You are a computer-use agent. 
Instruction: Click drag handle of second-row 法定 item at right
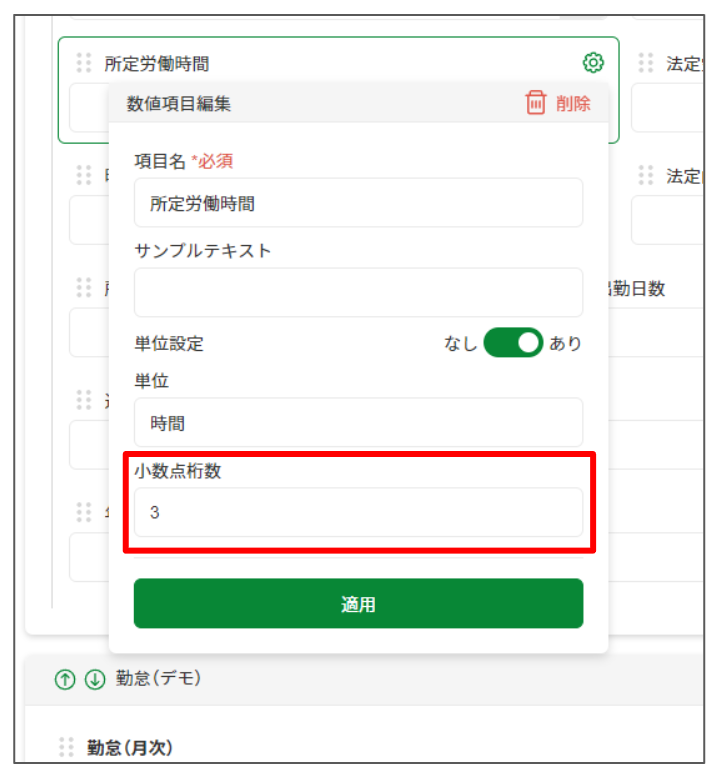tap(646, 175)
